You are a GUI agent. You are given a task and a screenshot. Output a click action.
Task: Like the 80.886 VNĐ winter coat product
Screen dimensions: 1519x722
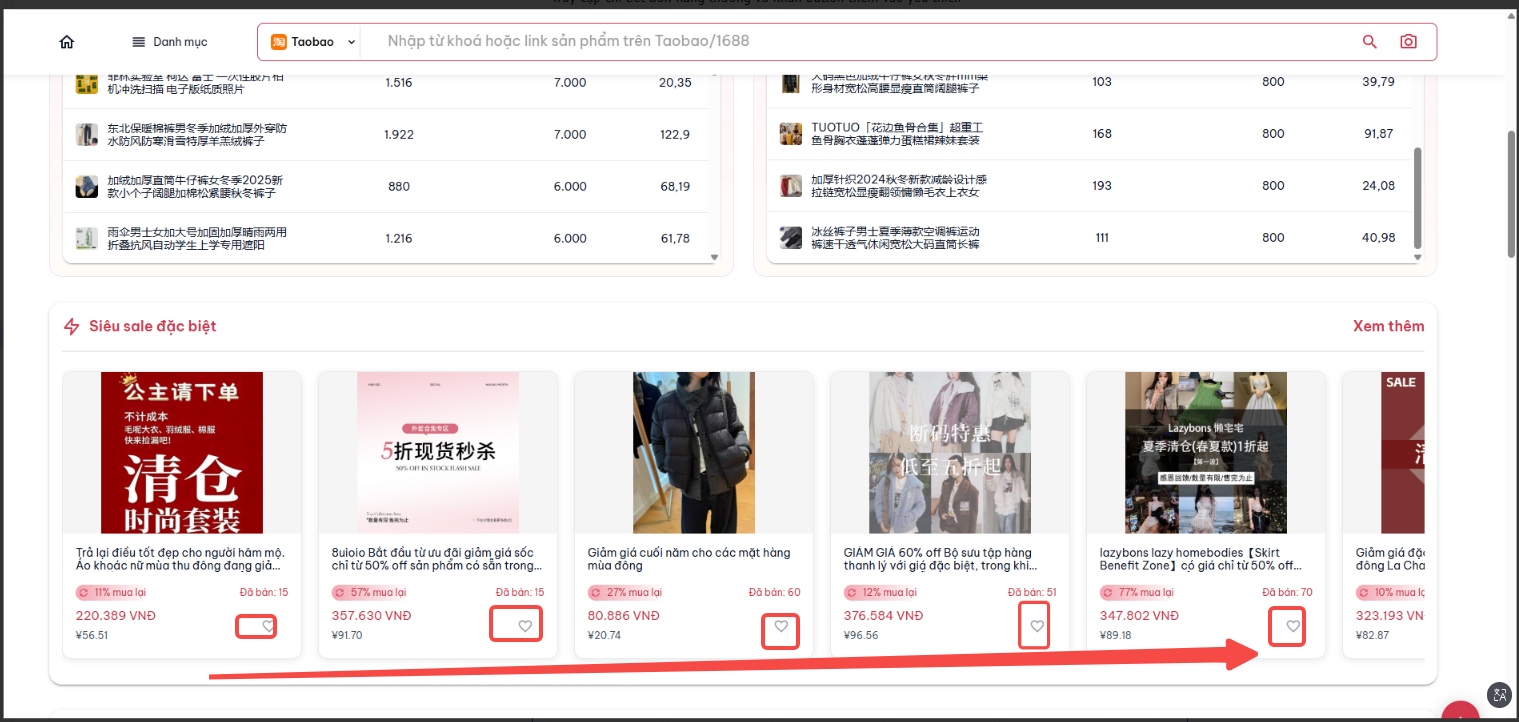781,626
